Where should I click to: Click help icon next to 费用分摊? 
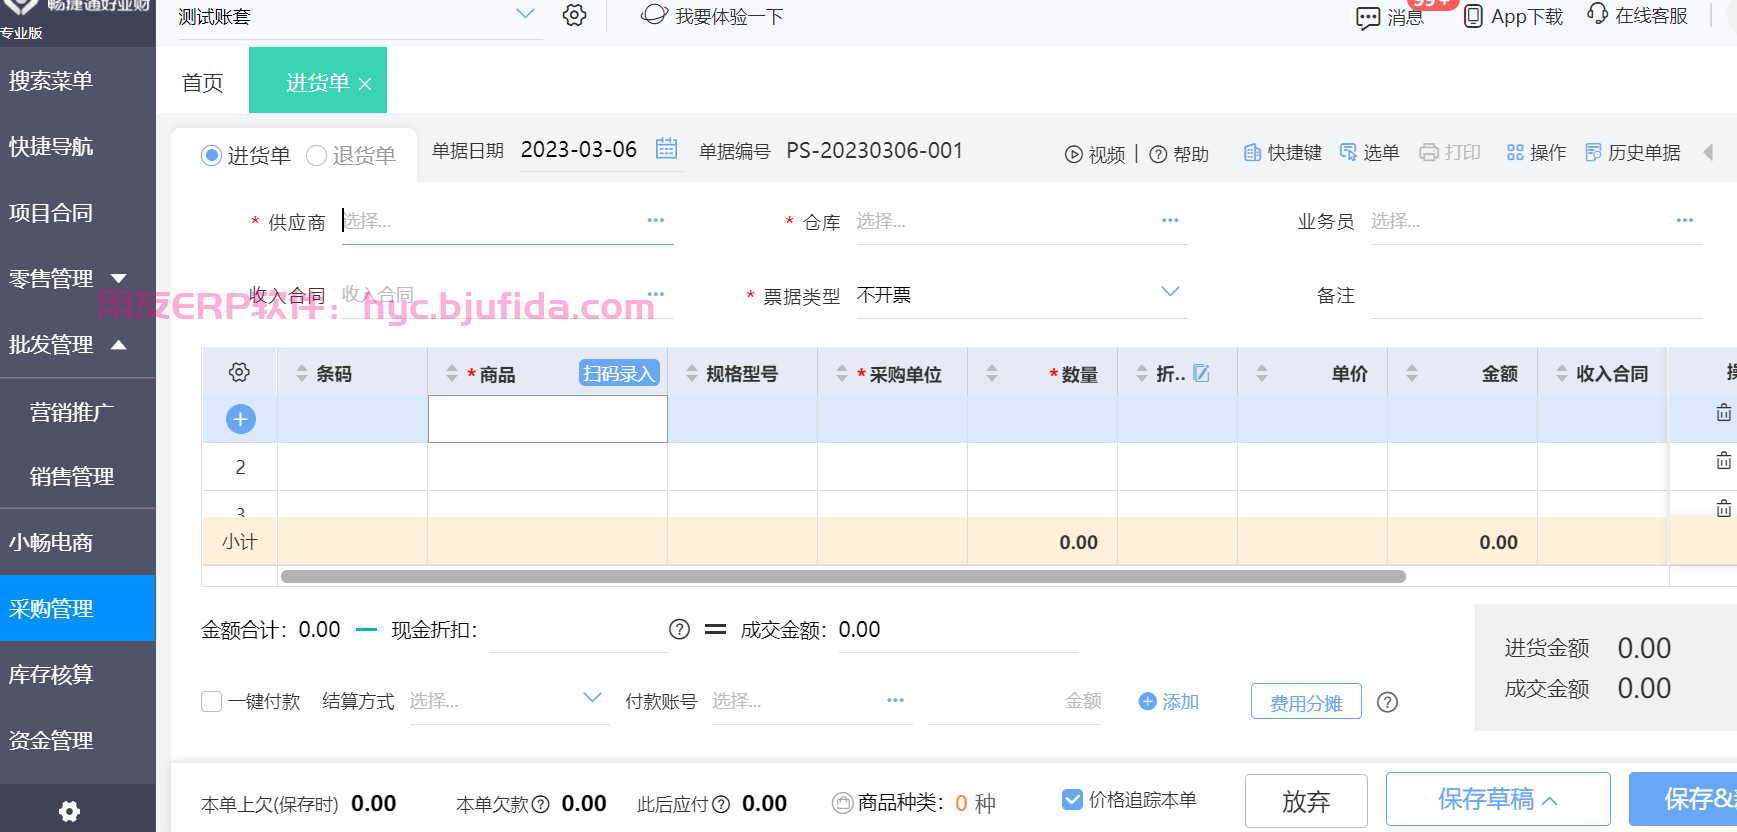[x=1387, y=702]
